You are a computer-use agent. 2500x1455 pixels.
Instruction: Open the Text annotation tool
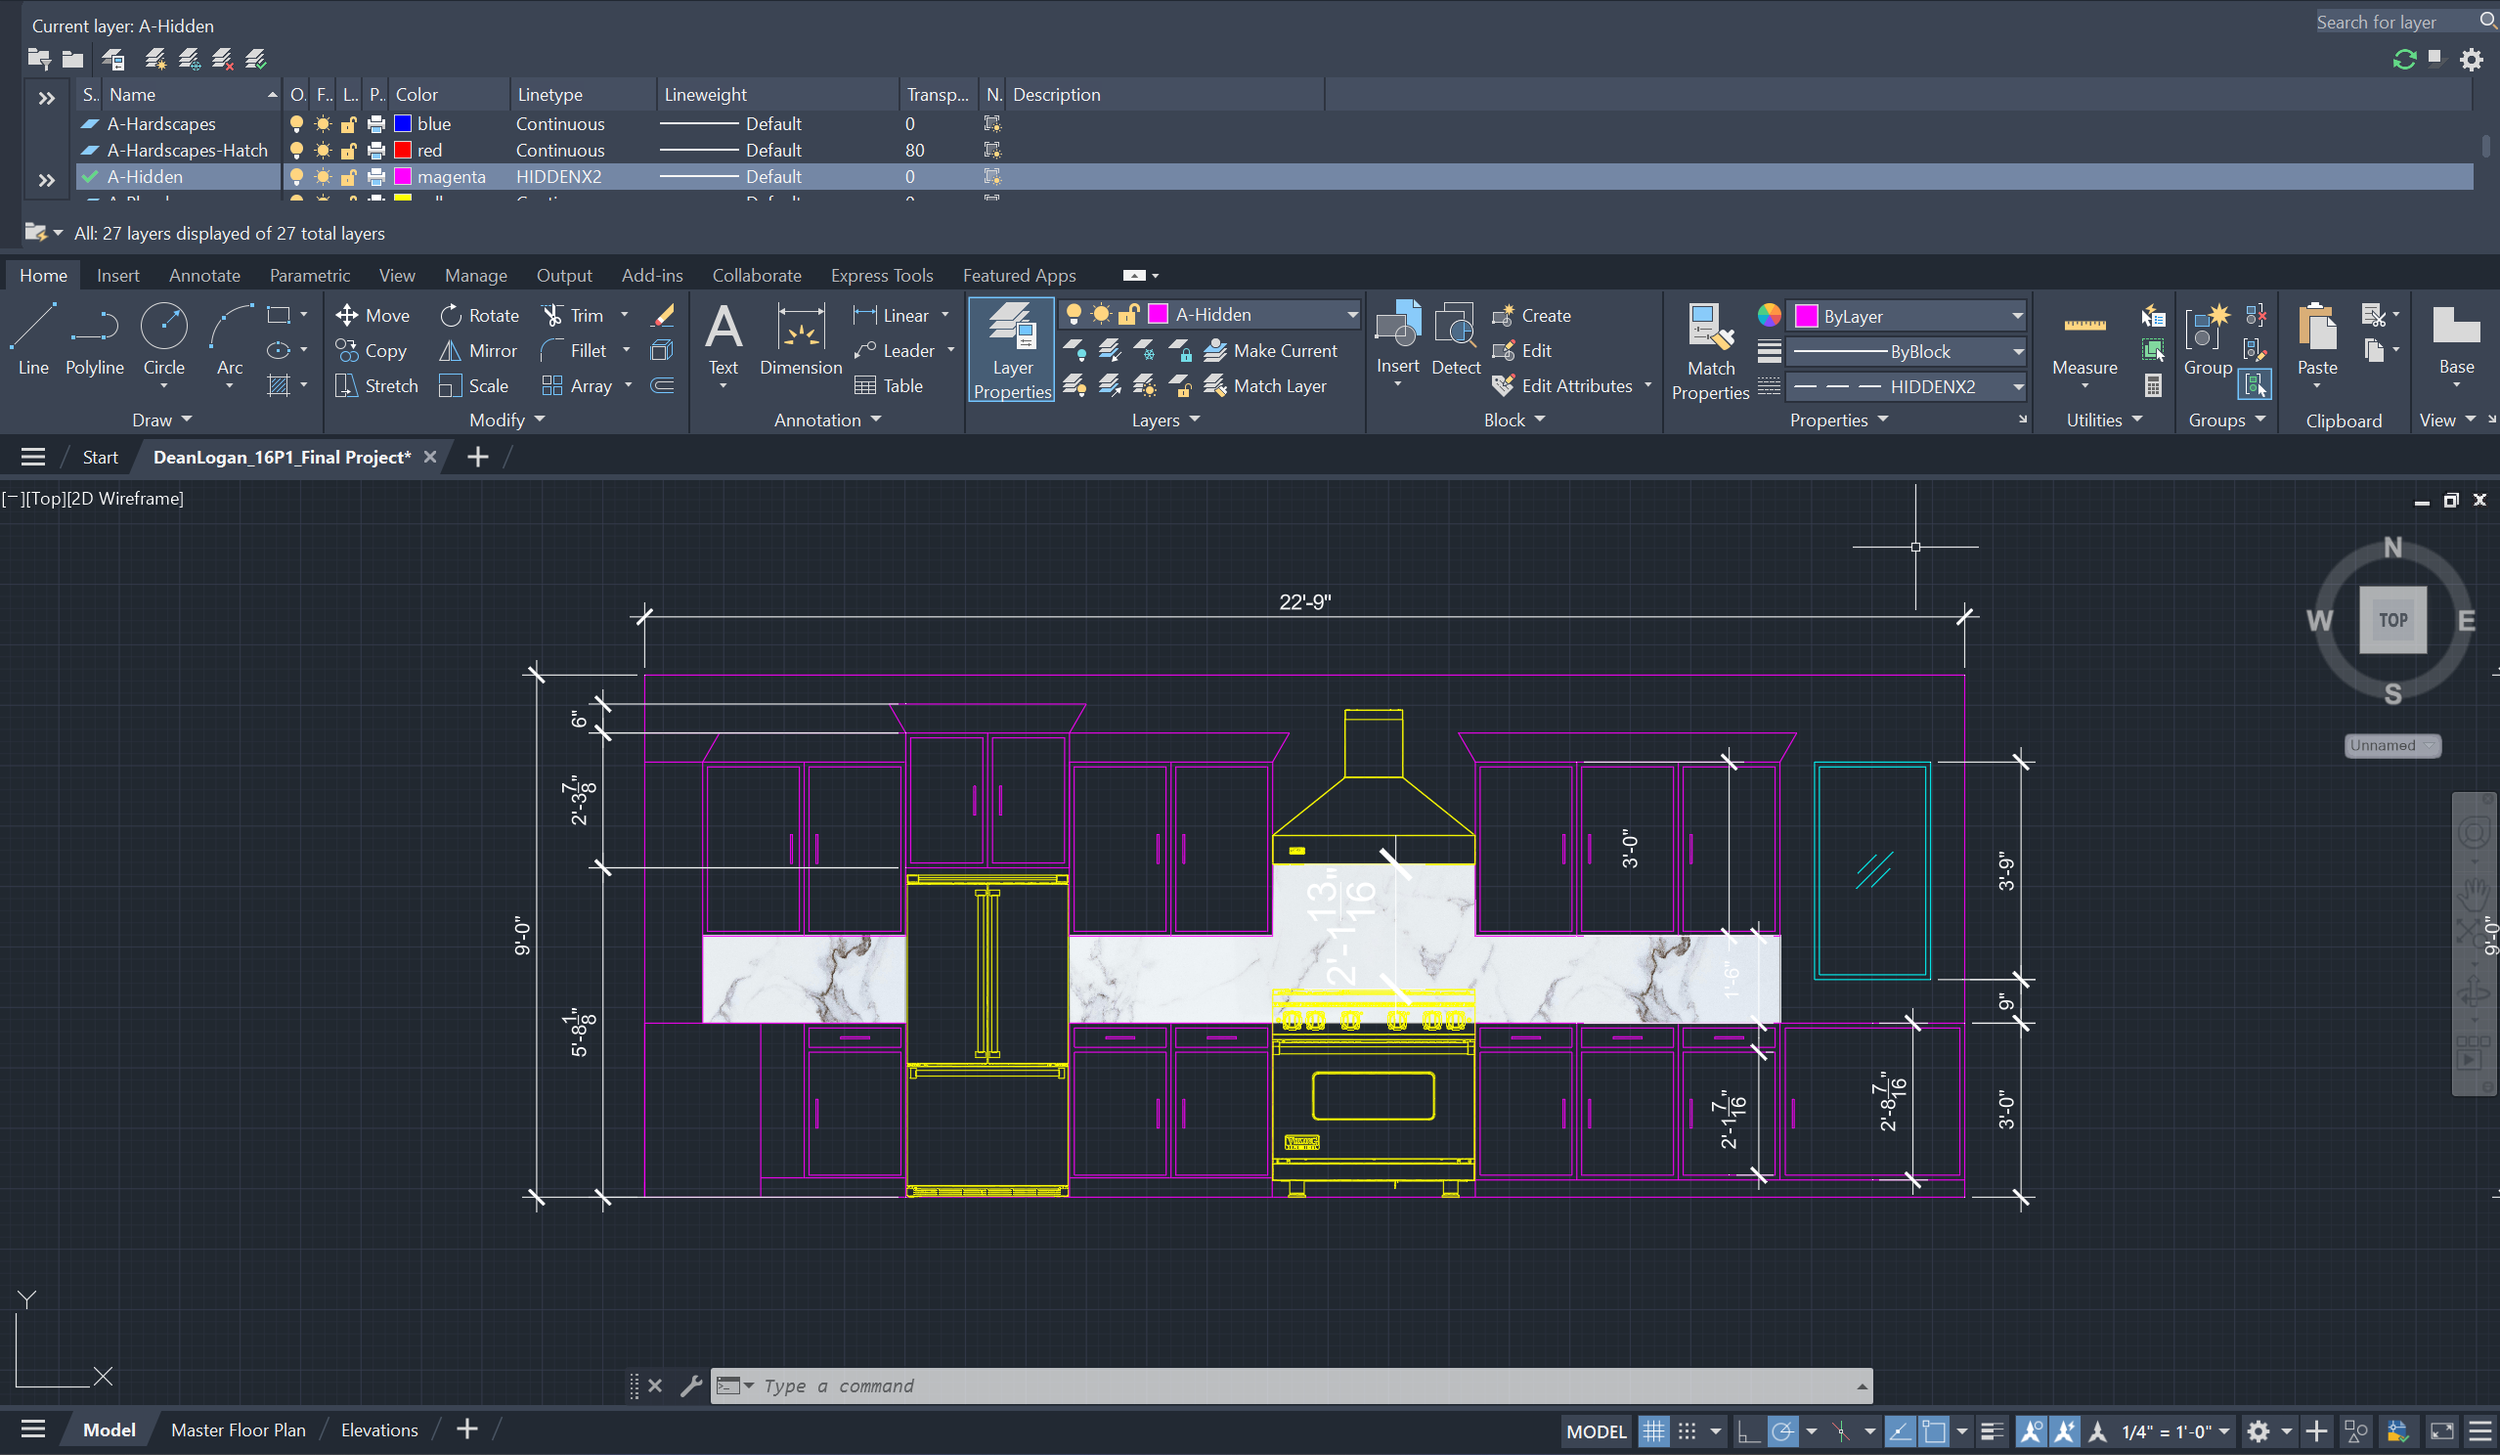723,340
